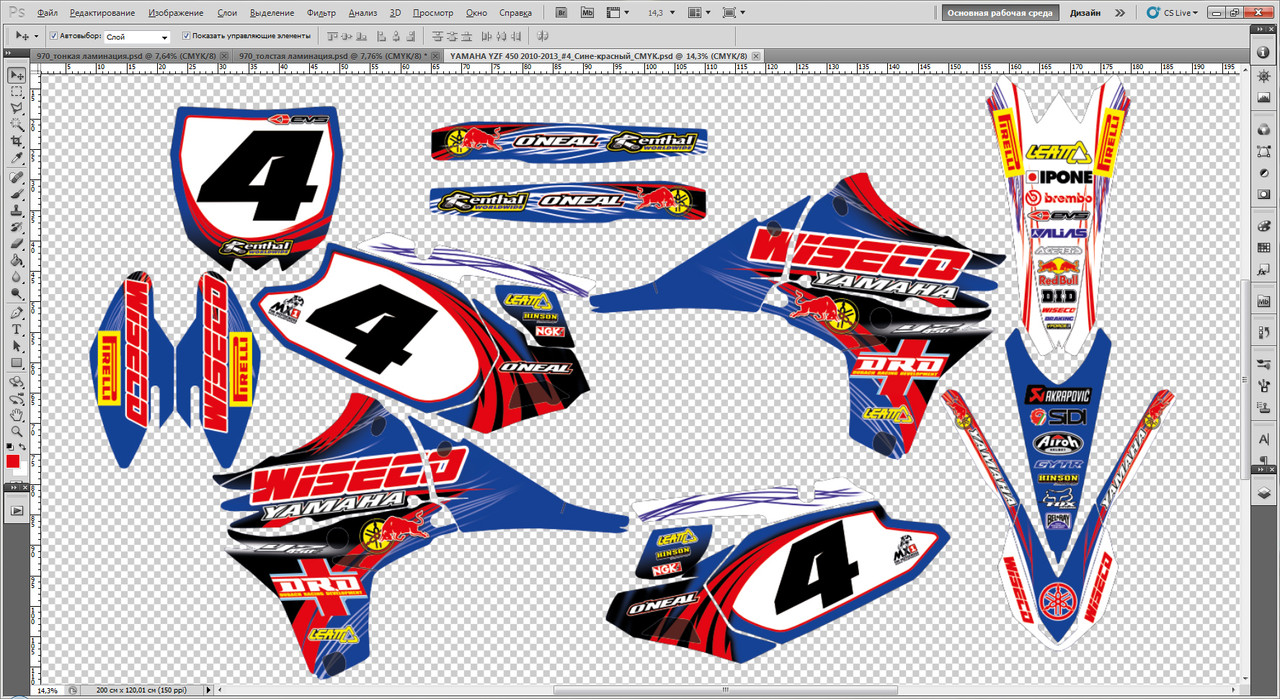Select the Clone Stamp tool
This screenshot has height=699, width=1280.
(x=17, y=209)
